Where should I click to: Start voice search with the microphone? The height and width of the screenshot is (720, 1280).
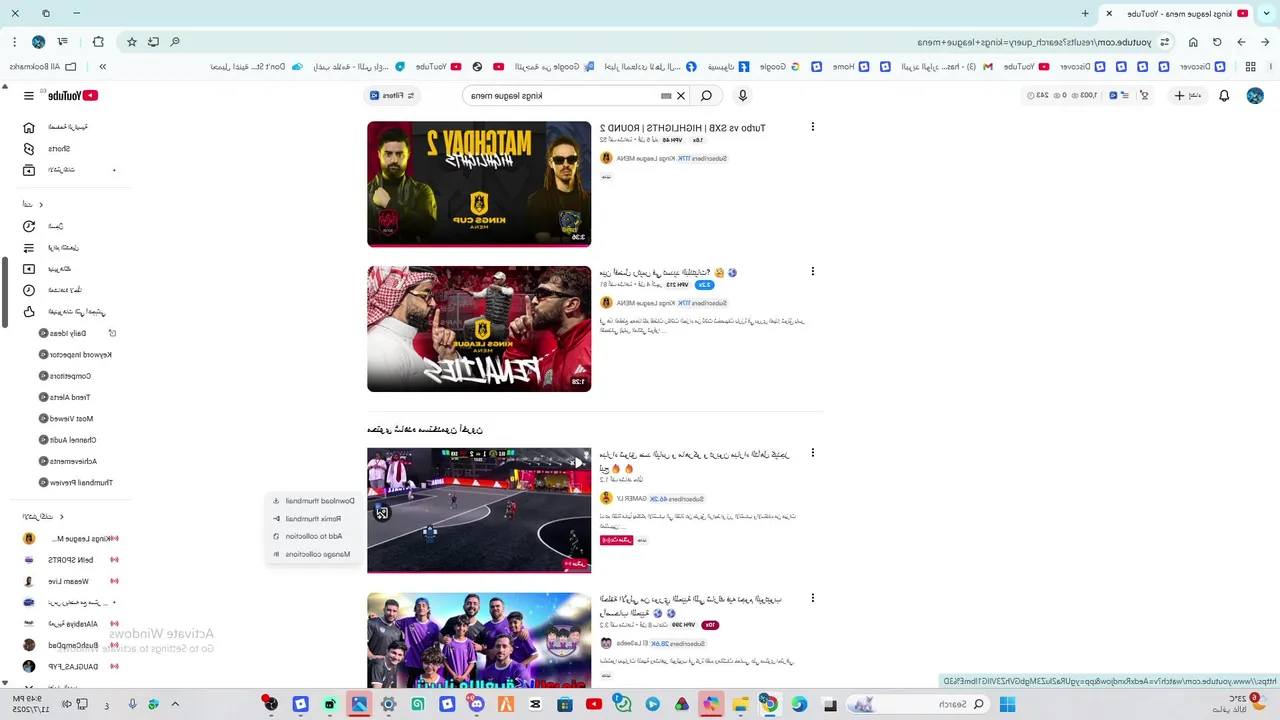(x=742, y=95)
